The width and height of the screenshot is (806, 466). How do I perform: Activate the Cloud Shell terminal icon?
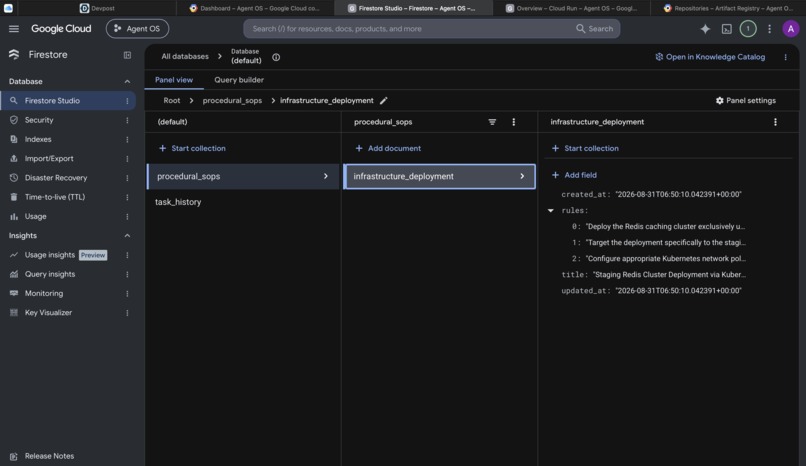pos(726,29)
